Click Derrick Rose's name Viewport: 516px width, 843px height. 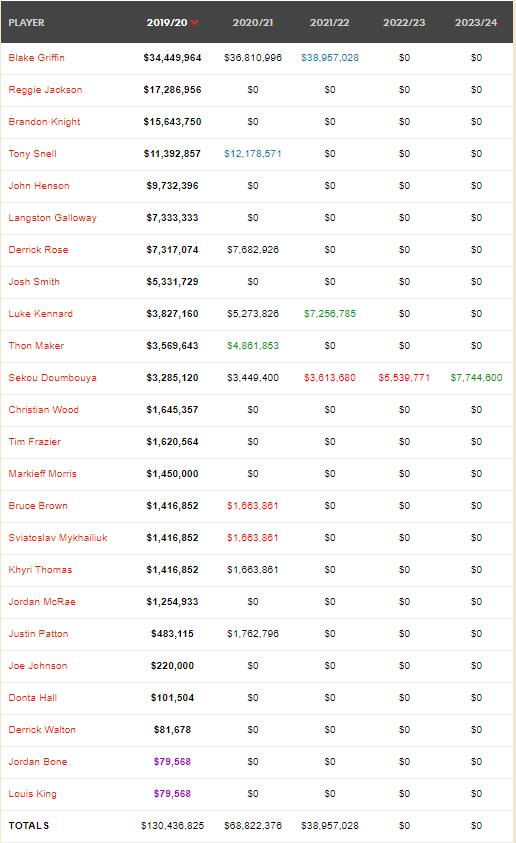[x=38, y=249]
